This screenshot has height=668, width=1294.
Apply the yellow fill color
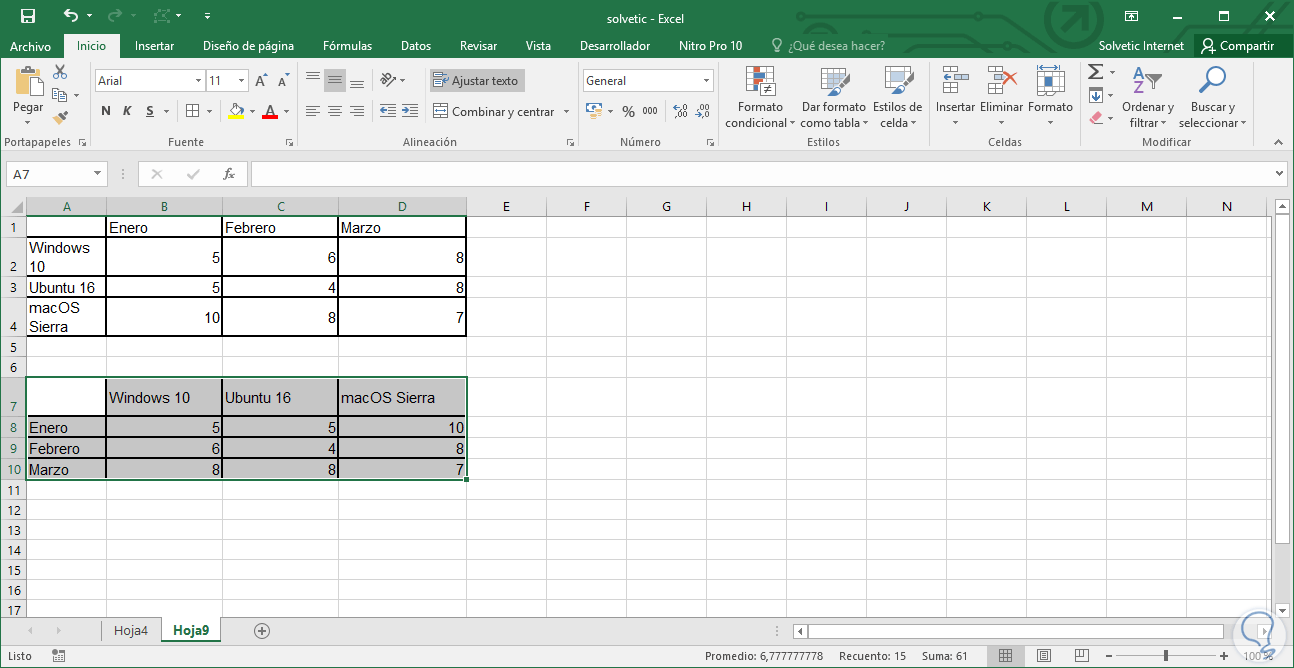pos(236,111)
